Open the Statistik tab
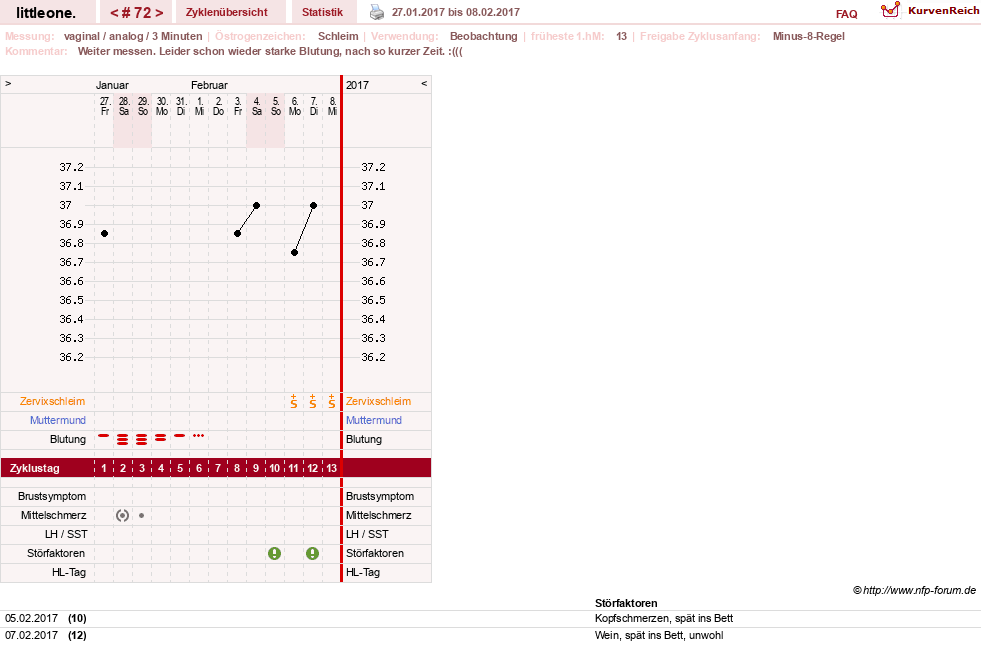Image resolution: width=981 pixels, height=662 pixels. 322,13
